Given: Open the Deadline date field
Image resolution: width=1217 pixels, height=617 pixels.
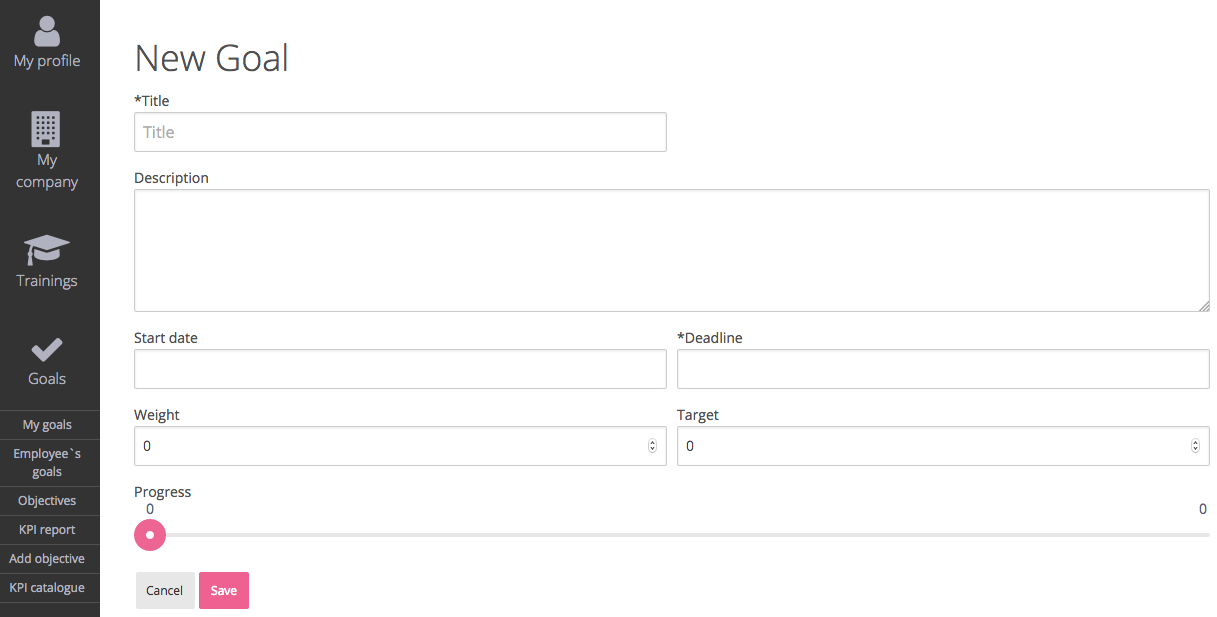Looking at the screenshot, I should pos(943,369).
